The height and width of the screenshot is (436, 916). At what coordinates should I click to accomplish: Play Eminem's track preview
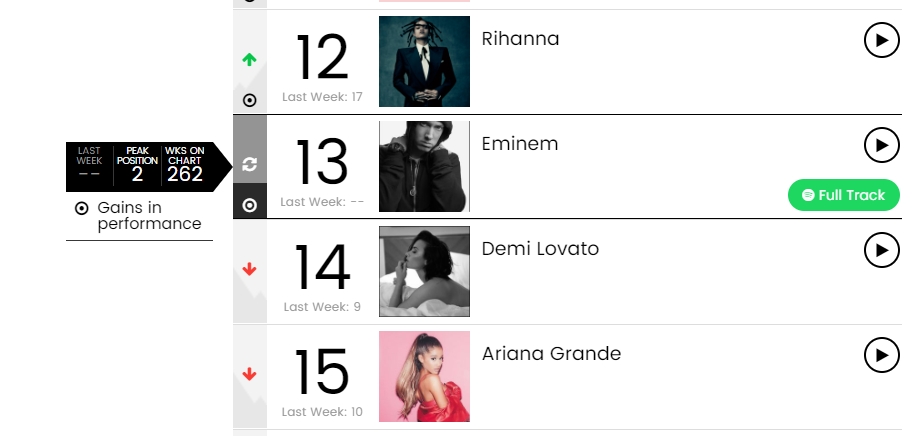click(881, 145)
